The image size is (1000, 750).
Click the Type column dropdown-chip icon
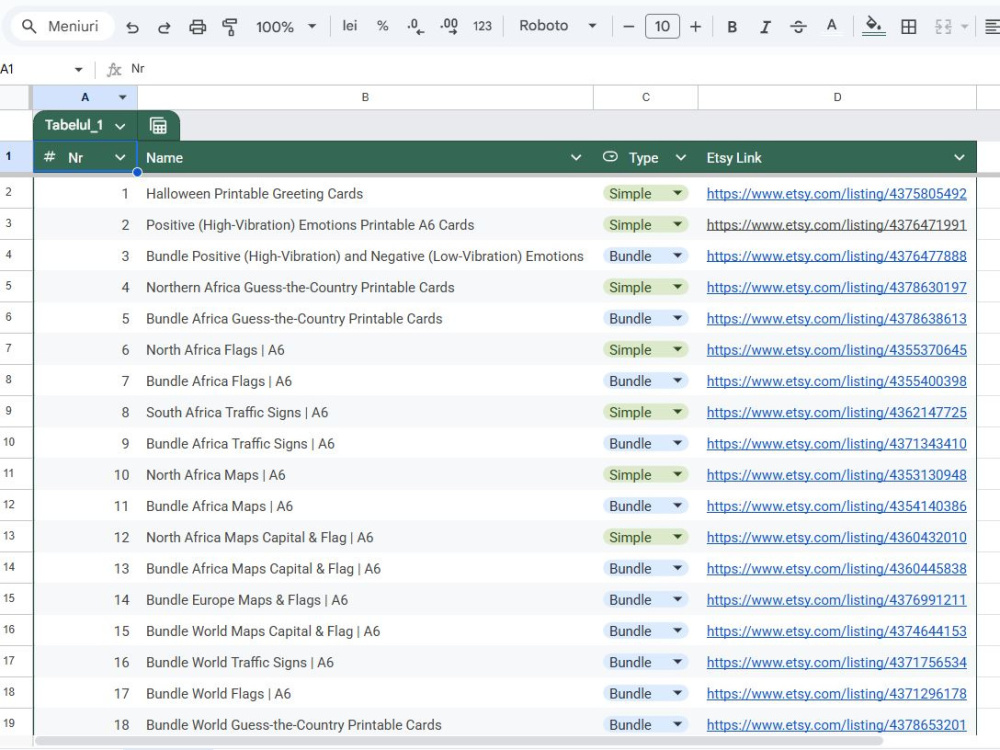(610, 157)
